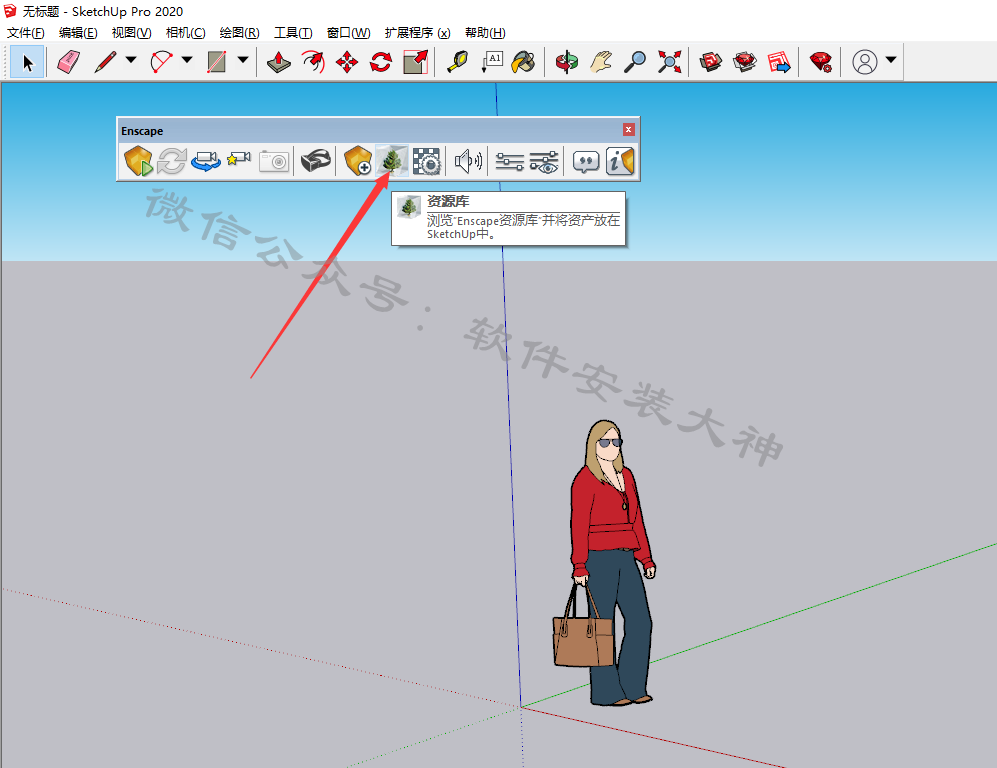Expand the Rectangle shapes dropdown arrow
This screenshot has height=768, width=997.
[243, 60]
